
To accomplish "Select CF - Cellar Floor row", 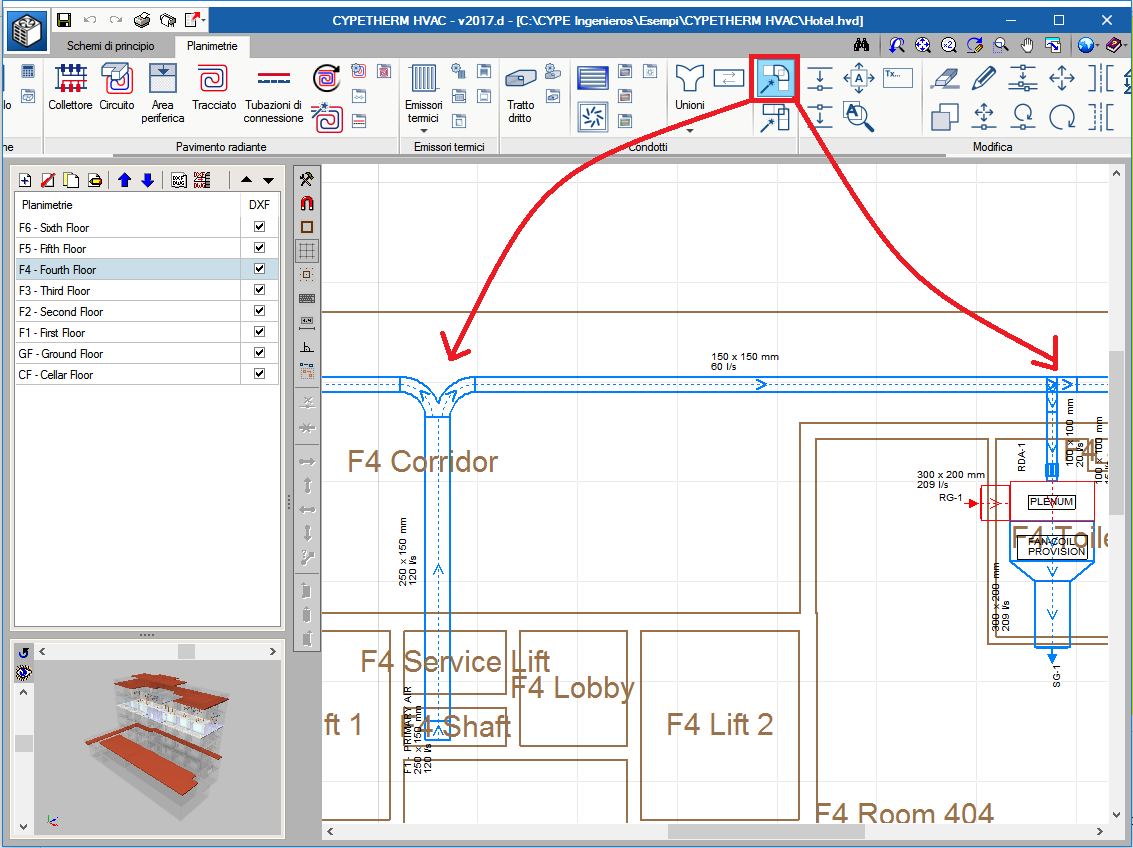I will pos(147,374).
